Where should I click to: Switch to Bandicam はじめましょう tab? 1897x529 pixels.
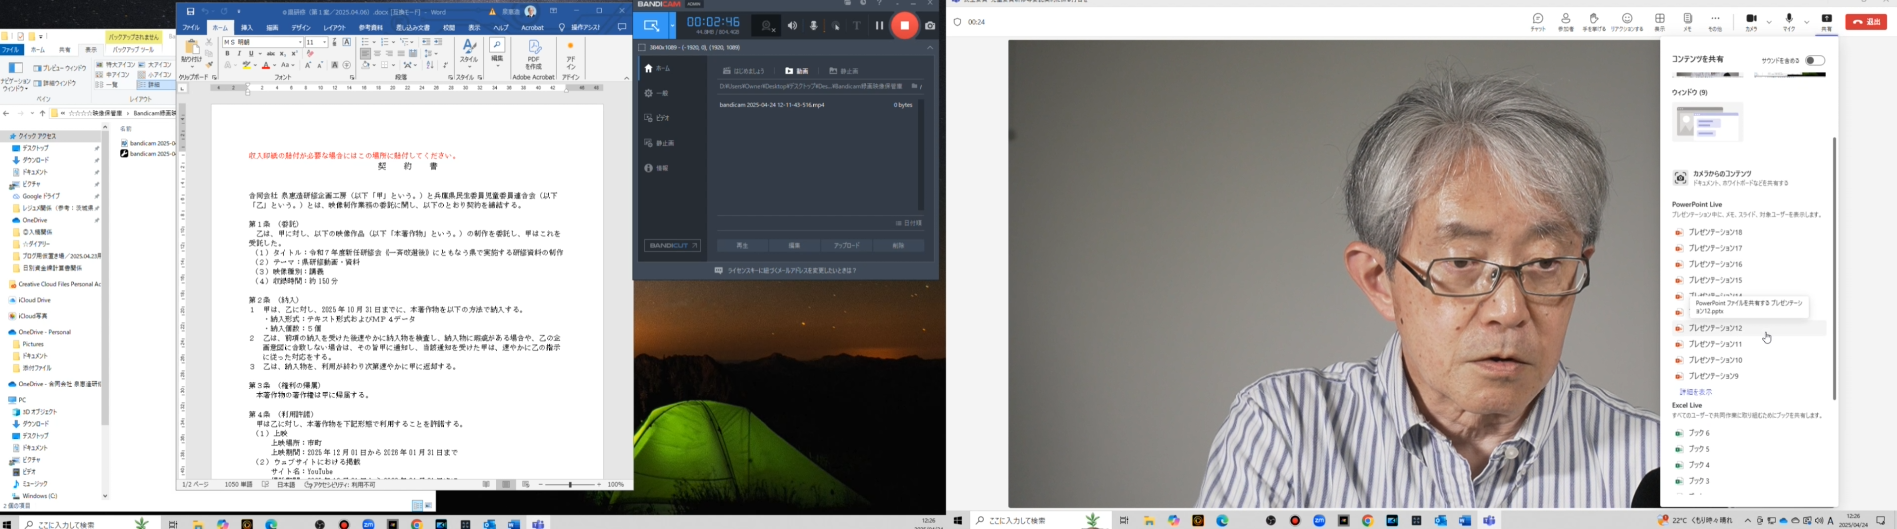click(743, 71)
